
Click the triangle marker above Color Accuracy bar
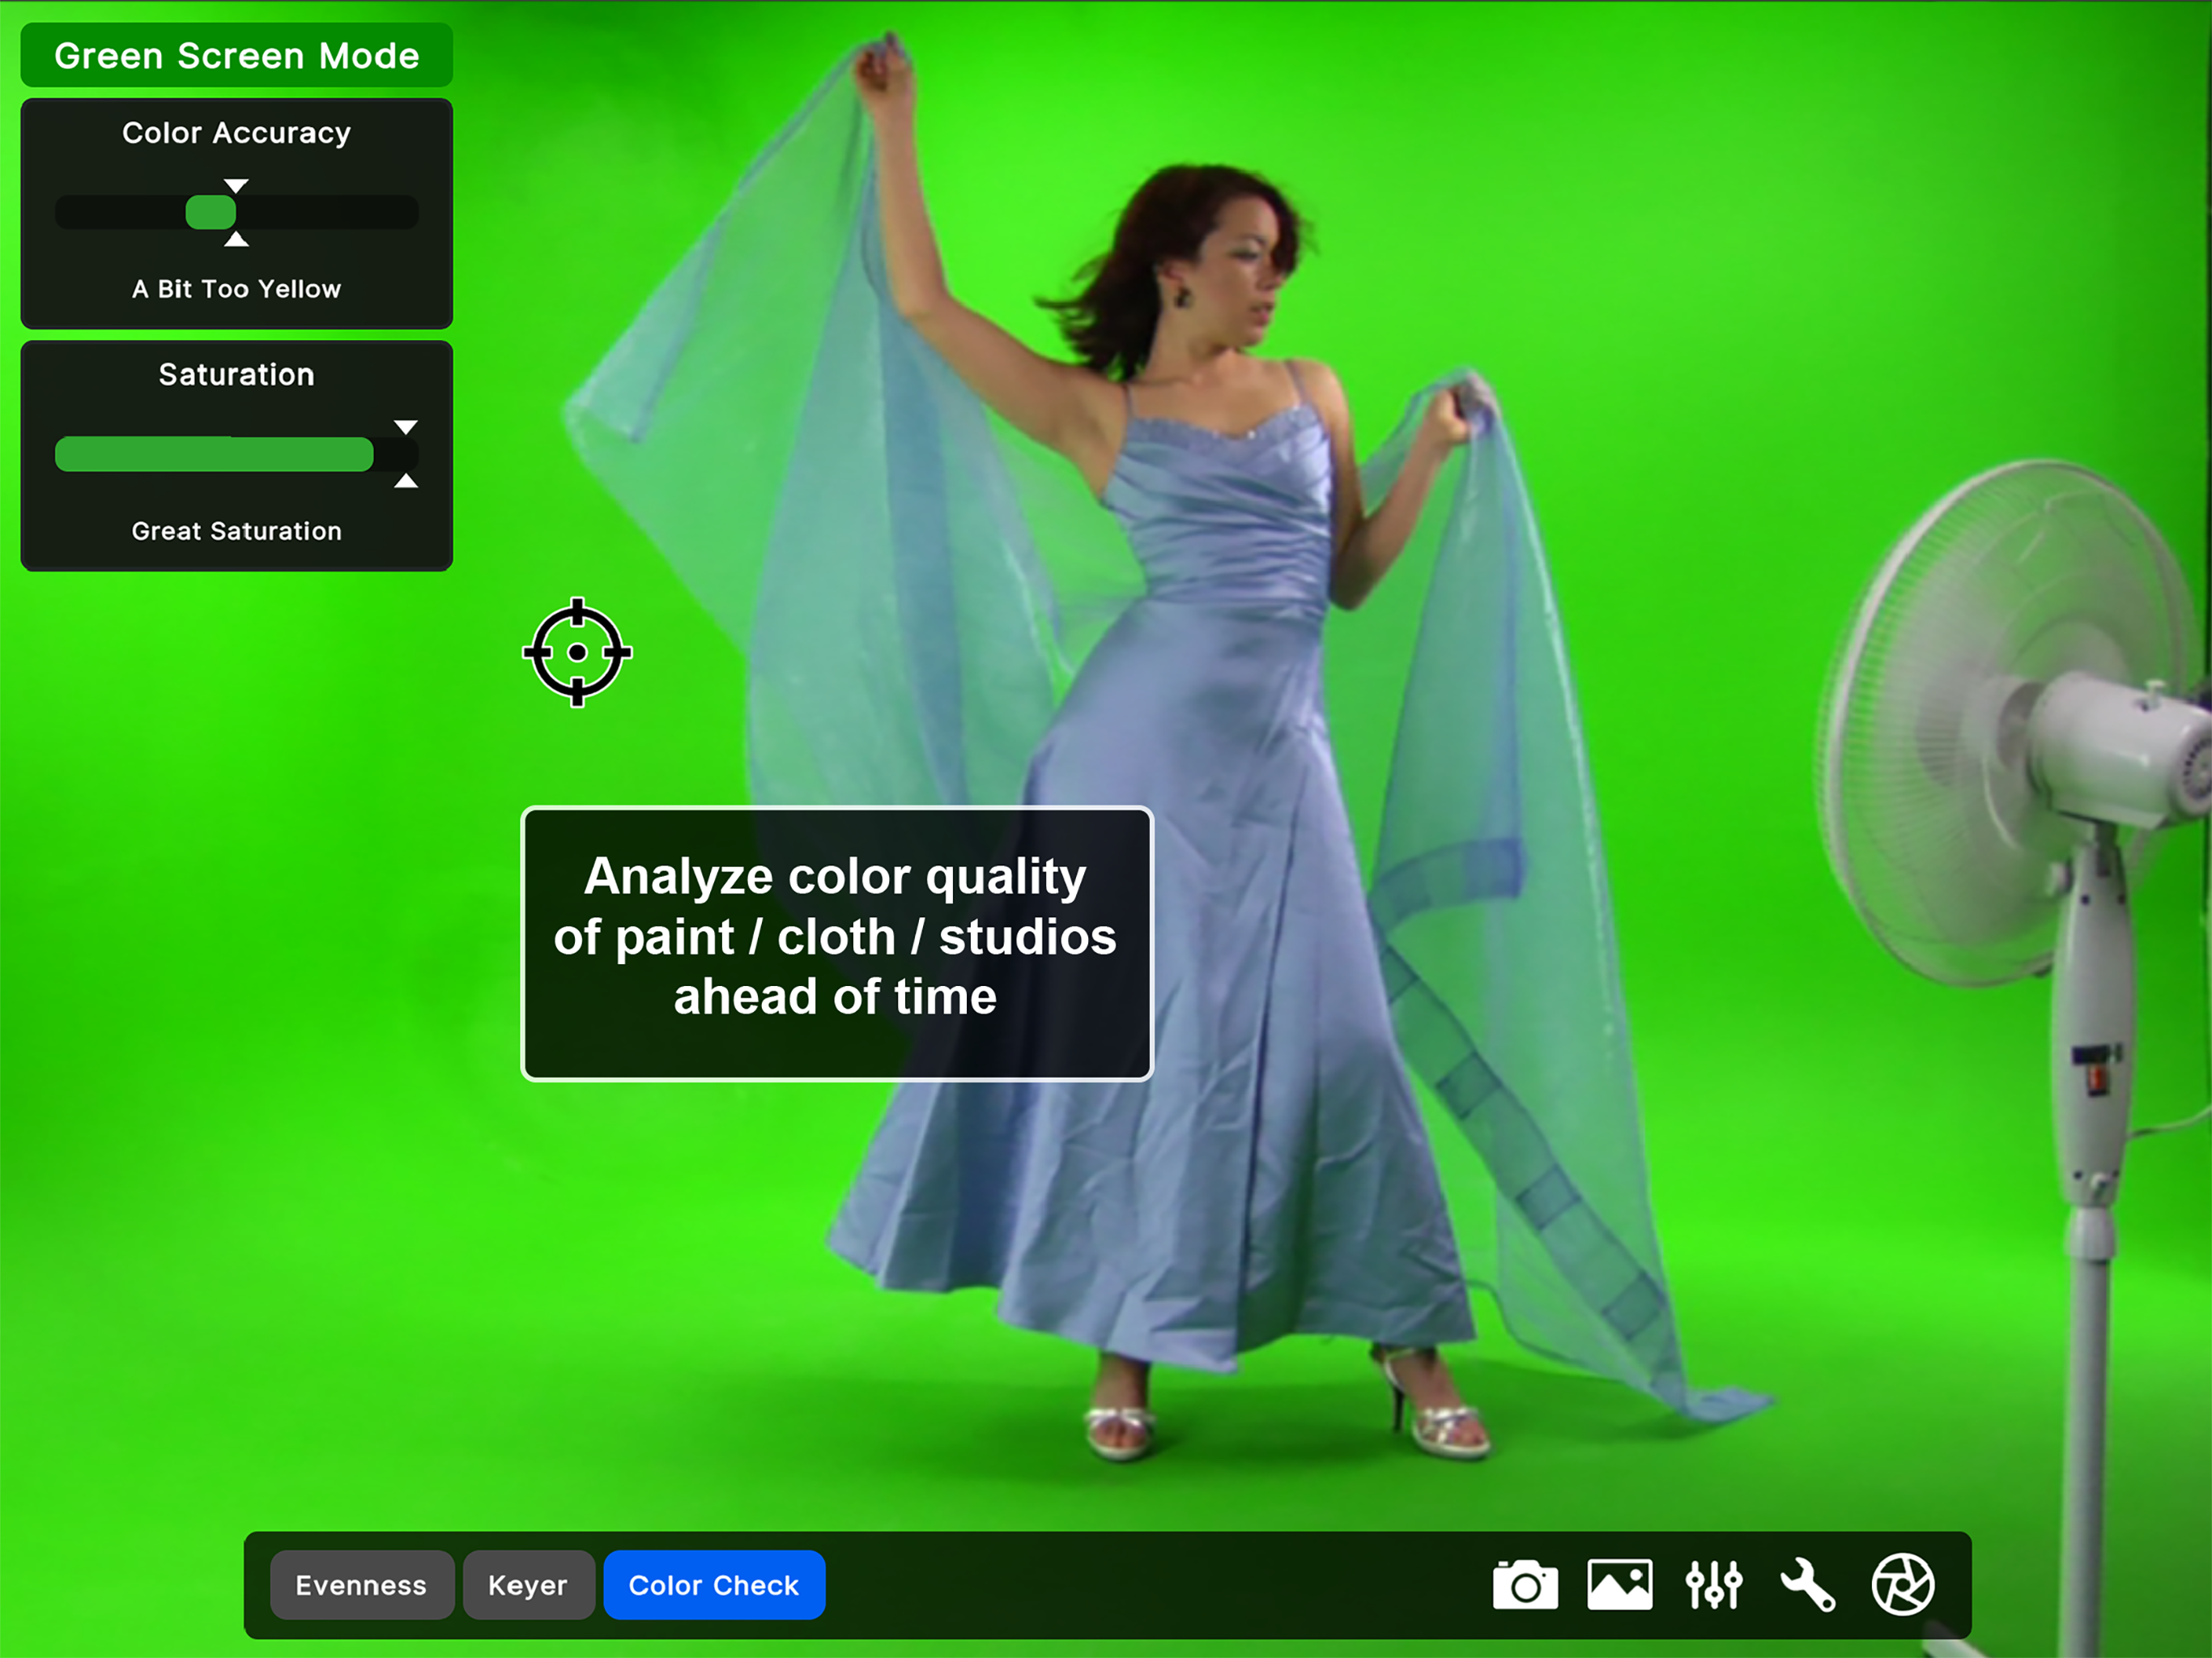click(x=236, y=186)
